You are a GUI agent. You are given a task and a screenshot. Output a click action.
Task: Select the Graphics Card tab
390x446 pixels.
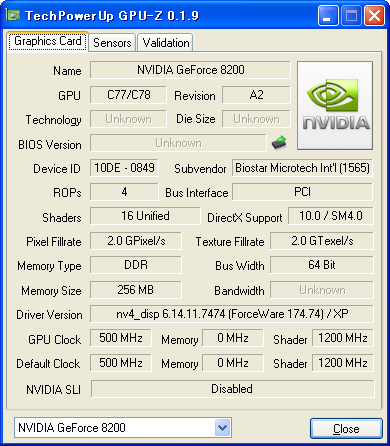48,41
